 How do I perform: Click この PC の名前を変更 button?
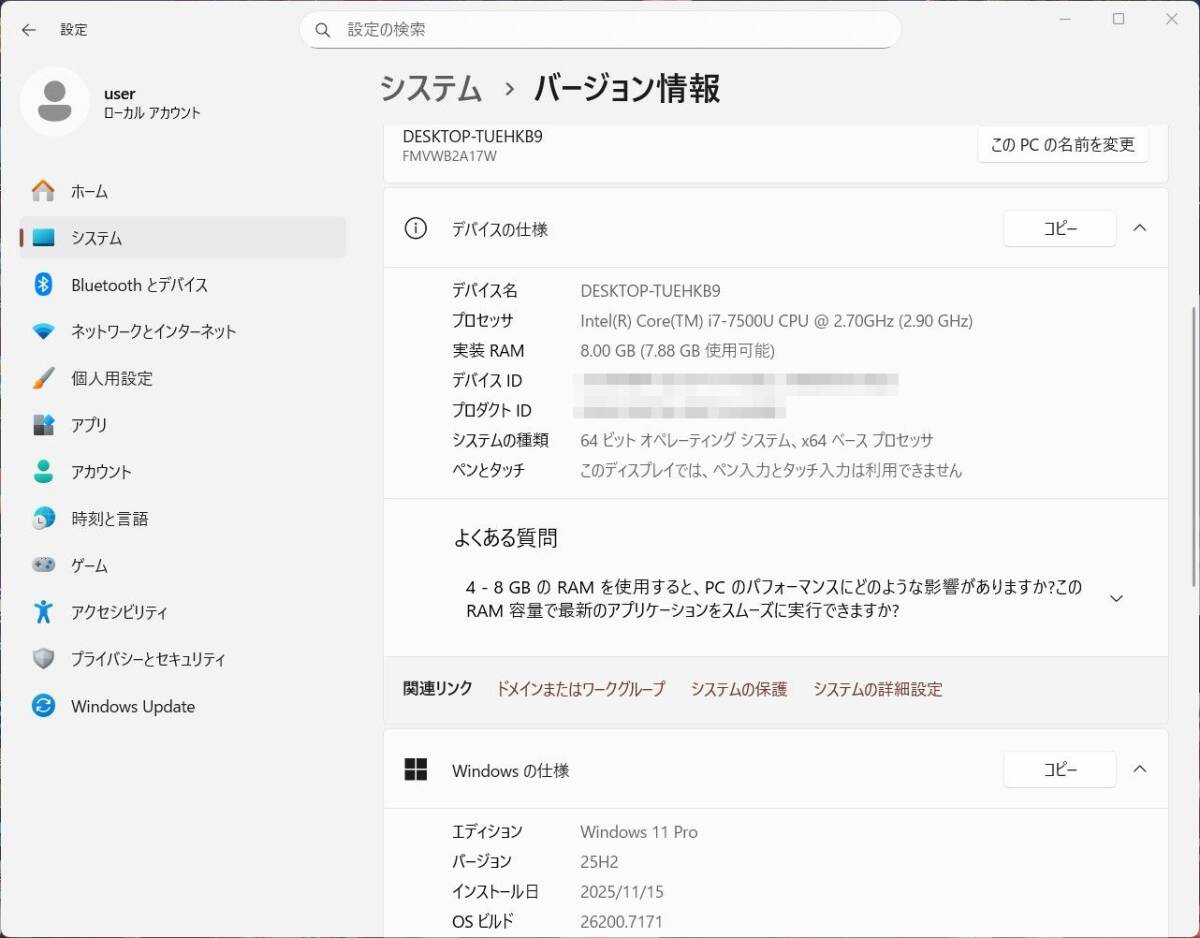pos(1062,144)
